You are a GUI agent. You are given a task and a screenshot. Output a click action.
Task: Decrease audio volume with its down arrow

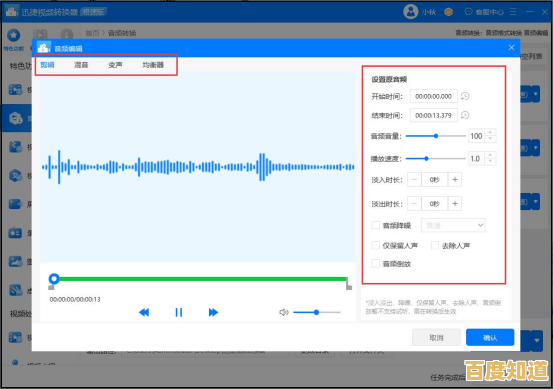490,139
